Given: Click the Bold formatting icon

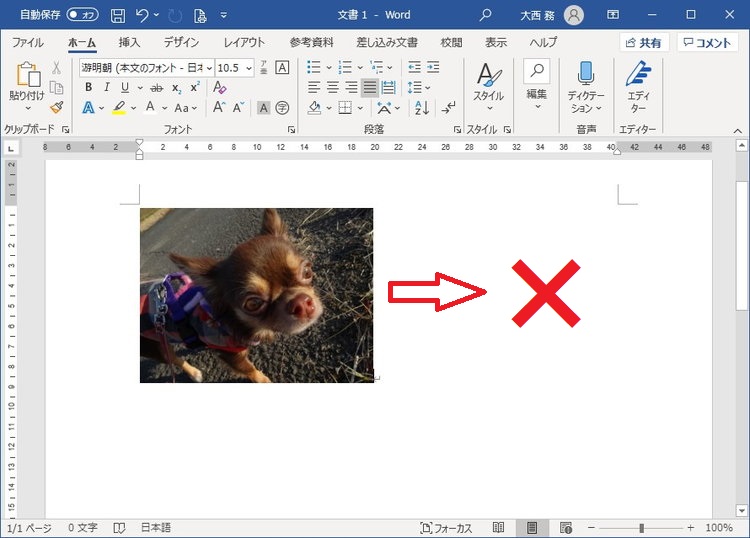Looking at the screenshot, I should (x=88, y=88).
